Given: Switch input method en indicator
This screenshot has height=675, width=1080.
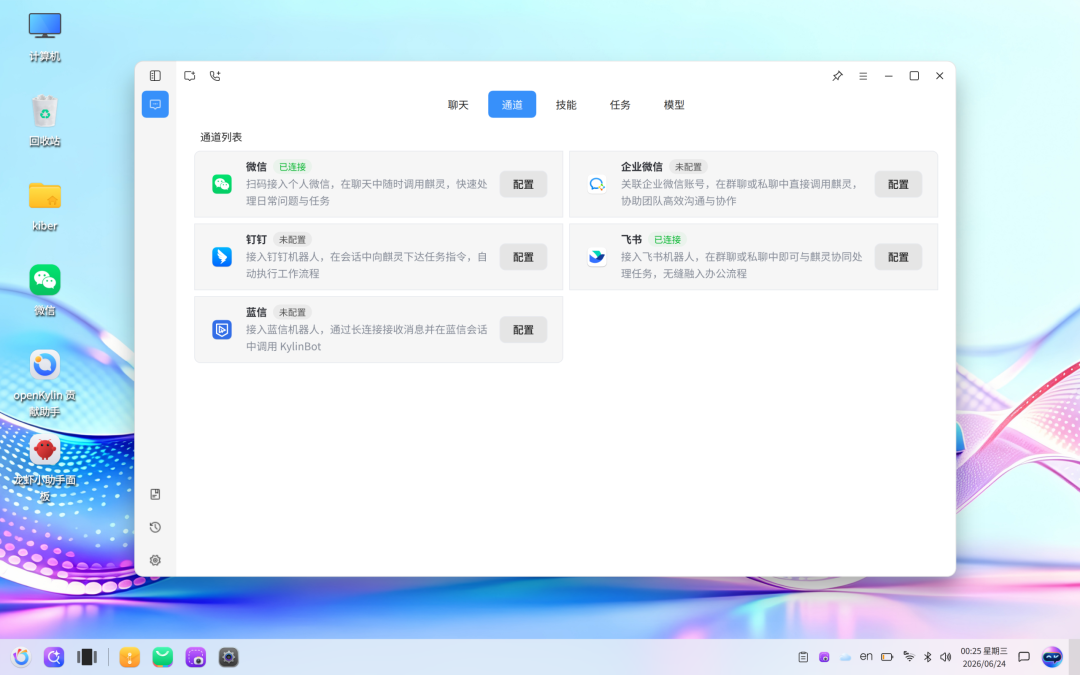Looking at the screenshot, I should tap(866, 656).
